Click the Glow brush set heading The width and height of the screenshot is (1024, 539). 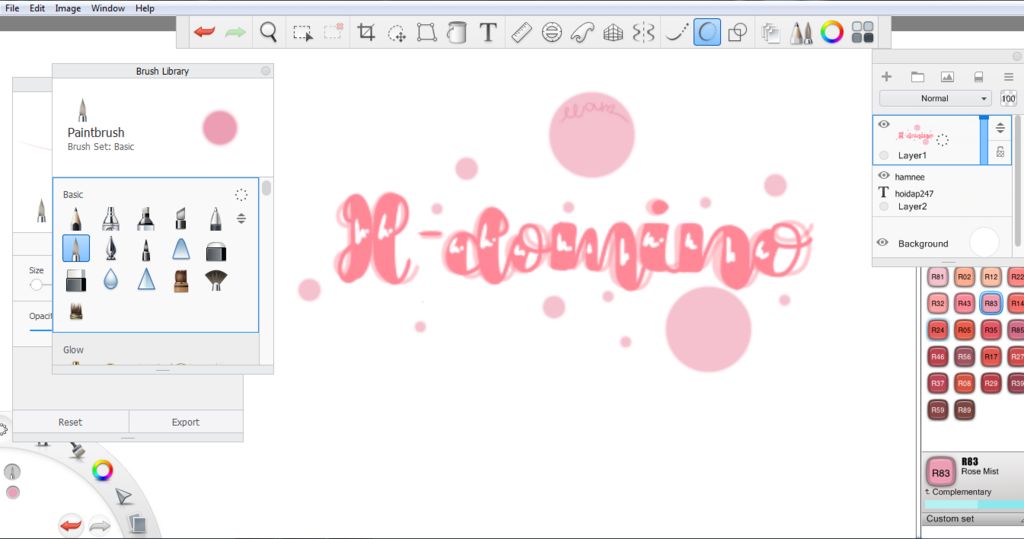coord(73,350)
